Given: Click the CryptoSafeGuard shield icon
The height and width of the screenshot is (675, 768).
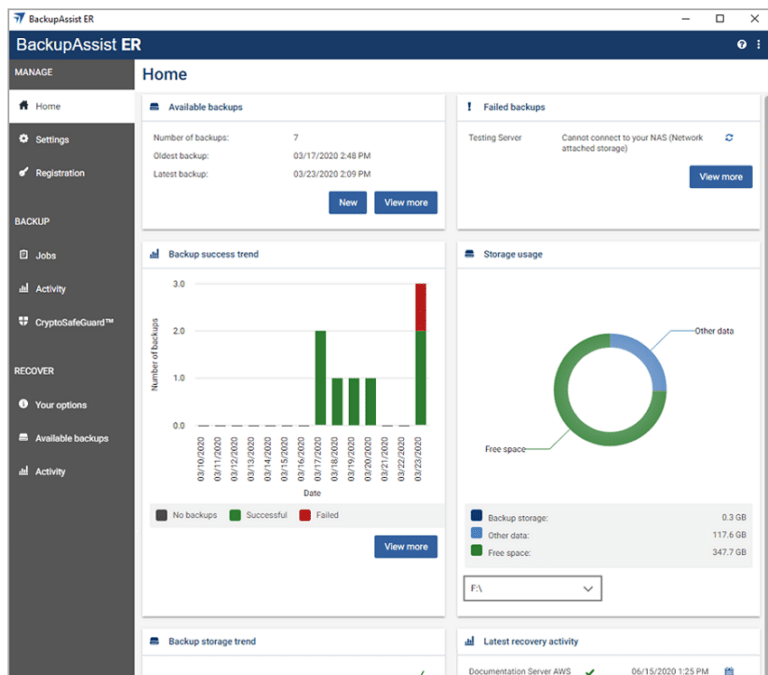Looking at the screenshot, I should (23, 321).
